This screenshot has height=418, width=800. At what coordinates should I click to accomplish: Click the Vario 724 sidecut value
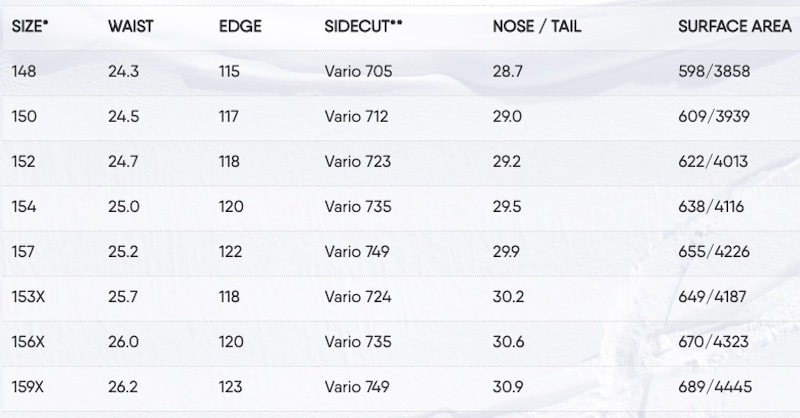click(358, 297)
